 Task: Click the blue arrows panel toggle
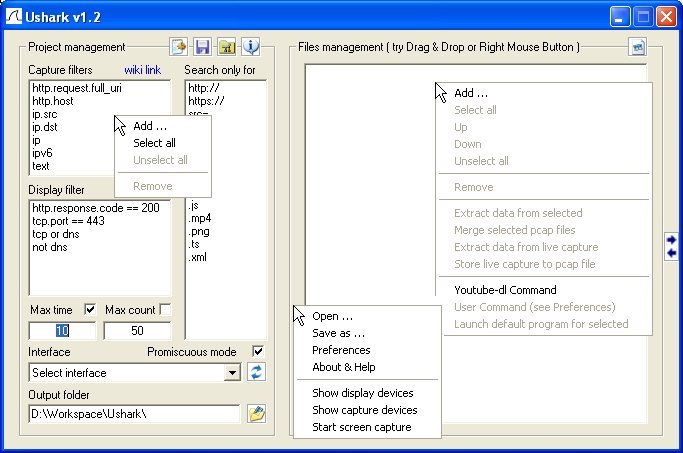coord(671,246)
